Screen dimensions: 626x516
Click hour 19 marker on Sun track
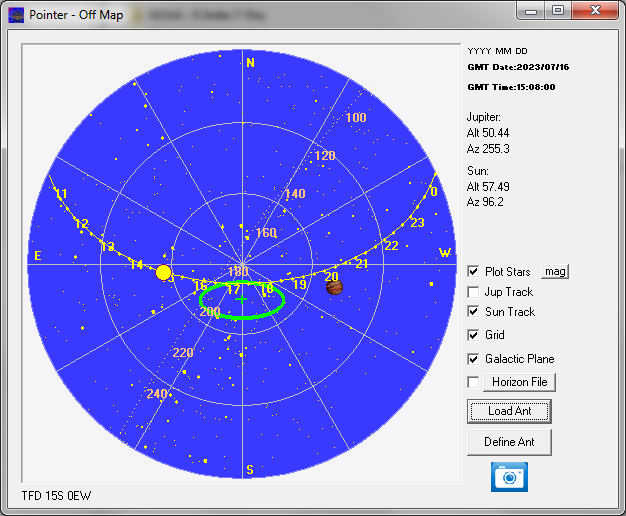click(x=299, y=284)
